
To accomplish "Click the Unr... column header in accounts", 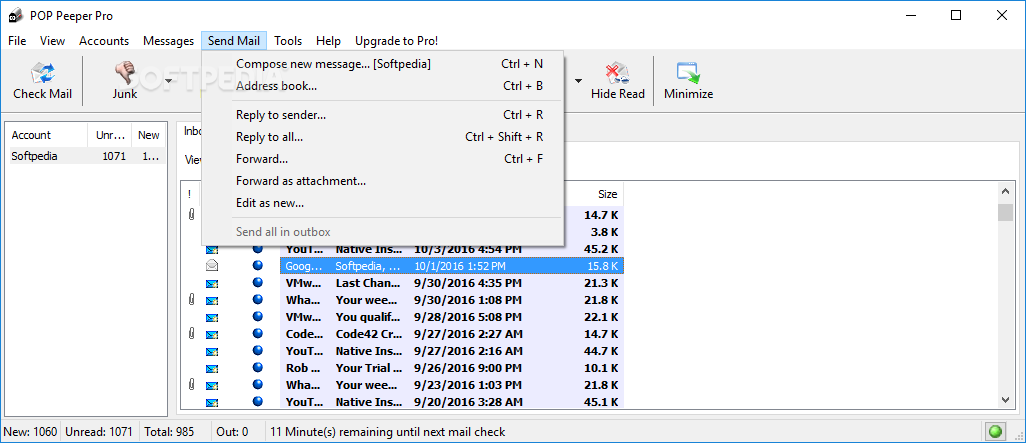I will click(x=110, y=135).
